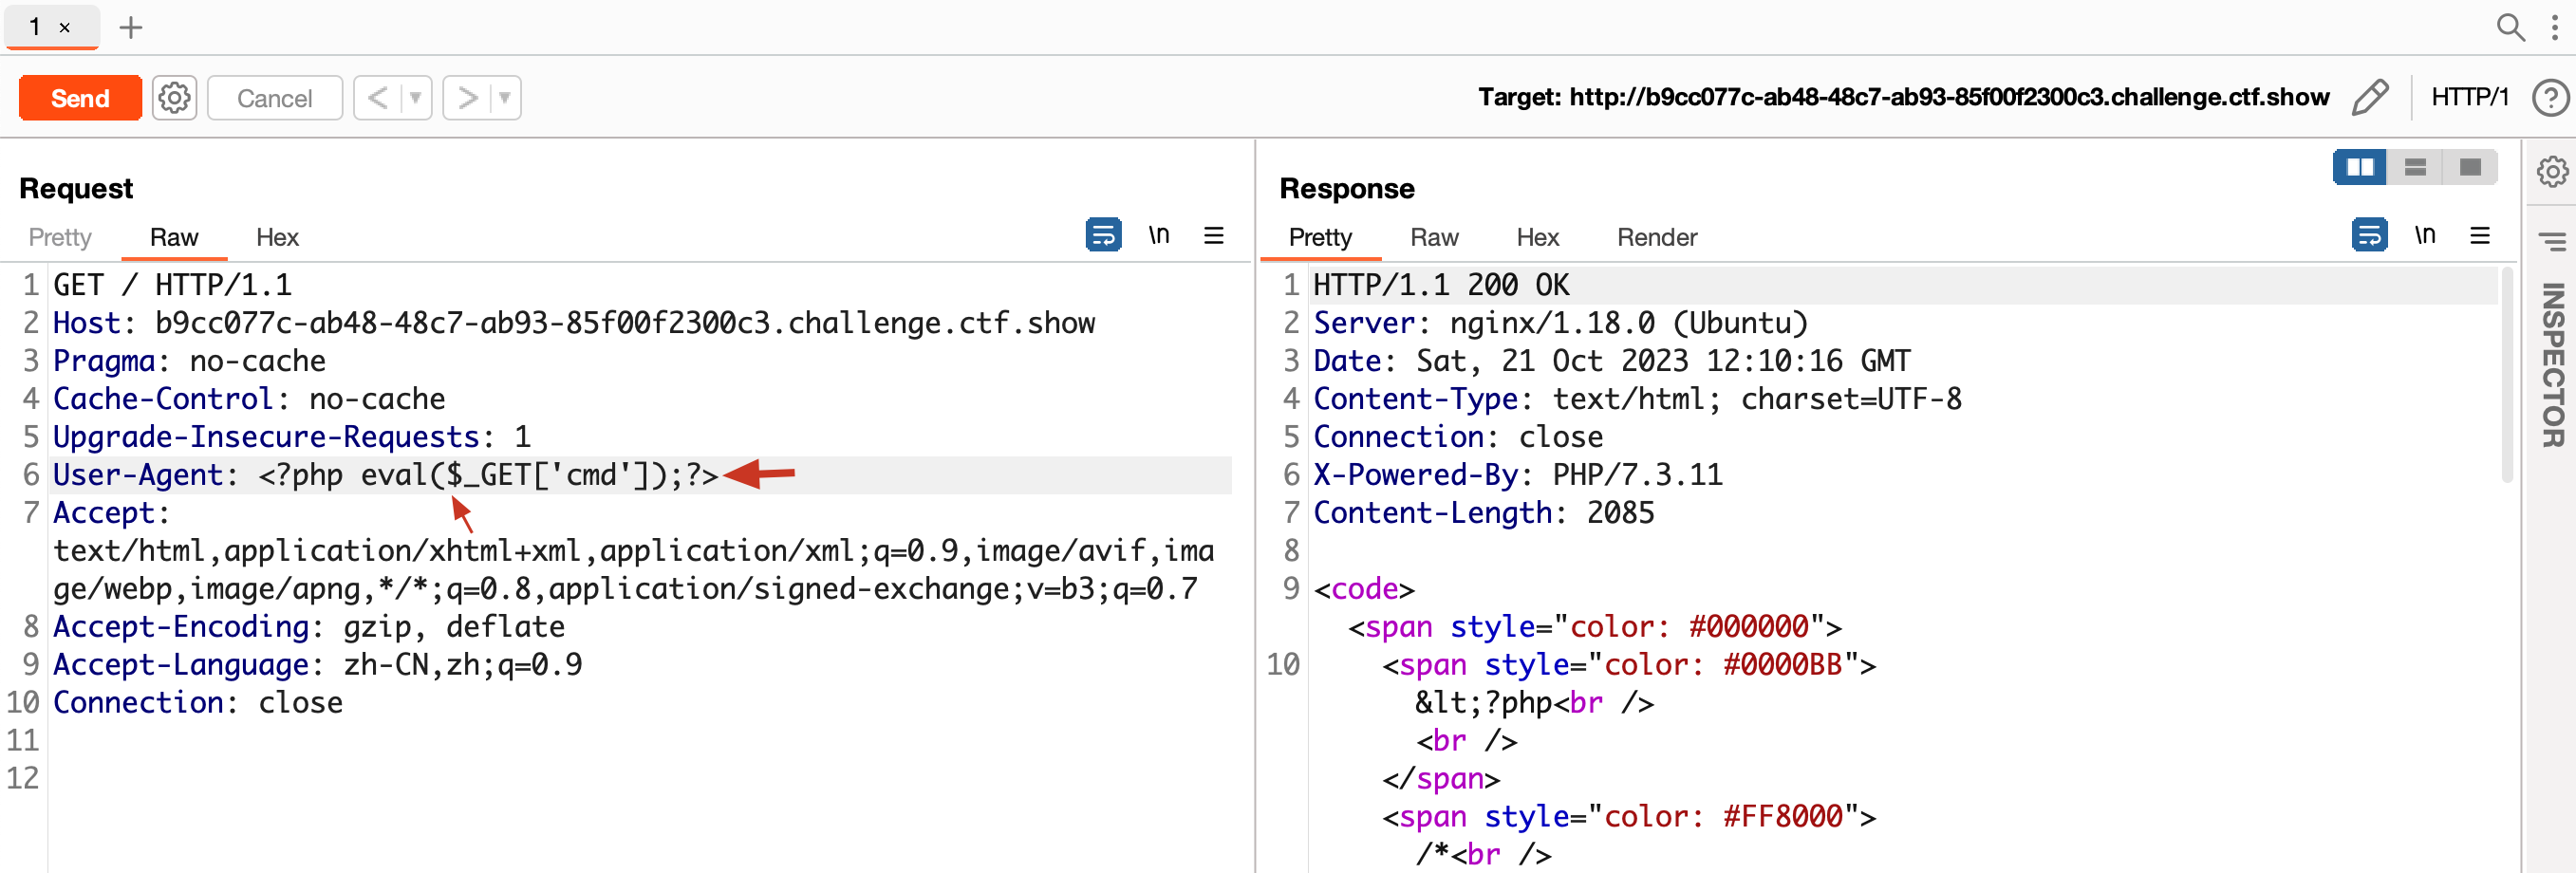This screenshot has height=873, width=2576.
Task: Go to previous request in history
Action: [x=377, y=98]
